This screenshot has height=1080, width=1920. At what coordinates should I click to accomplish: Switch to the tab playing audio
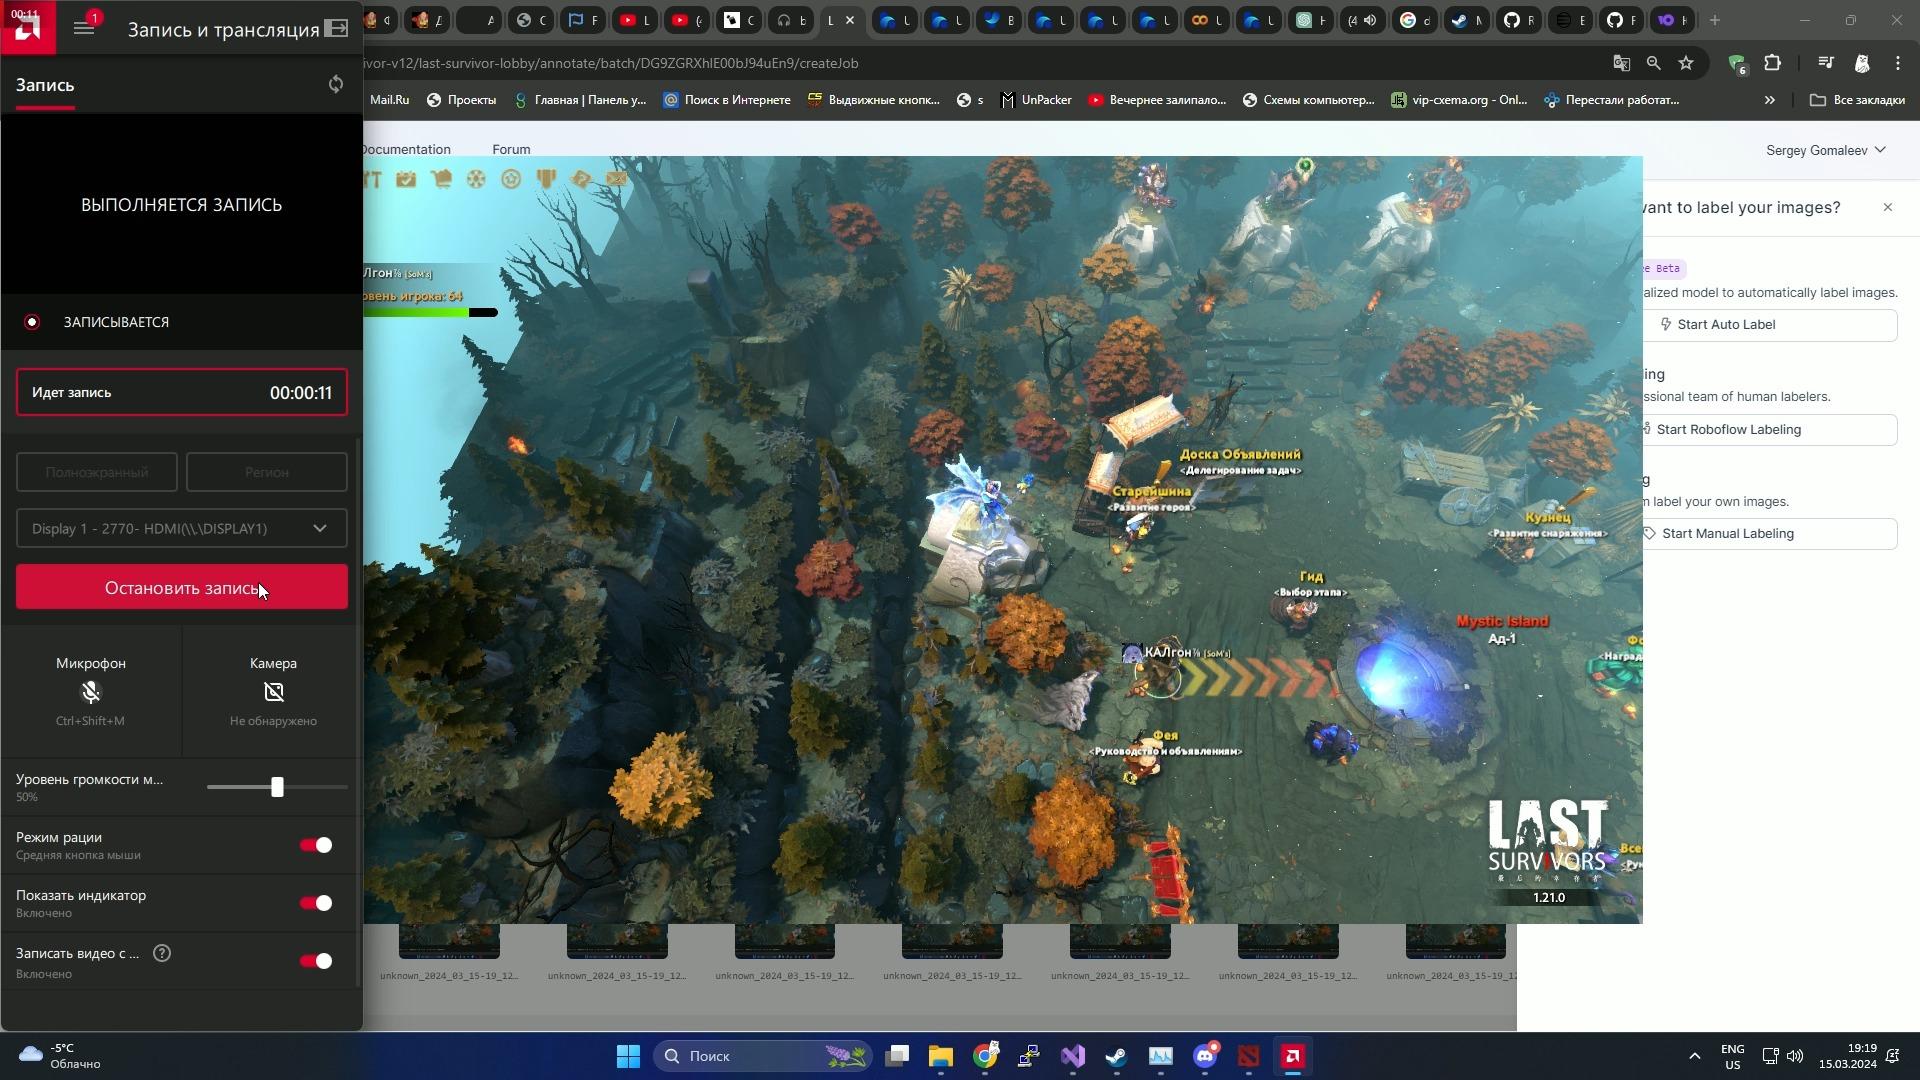(x=1361, y=20)
